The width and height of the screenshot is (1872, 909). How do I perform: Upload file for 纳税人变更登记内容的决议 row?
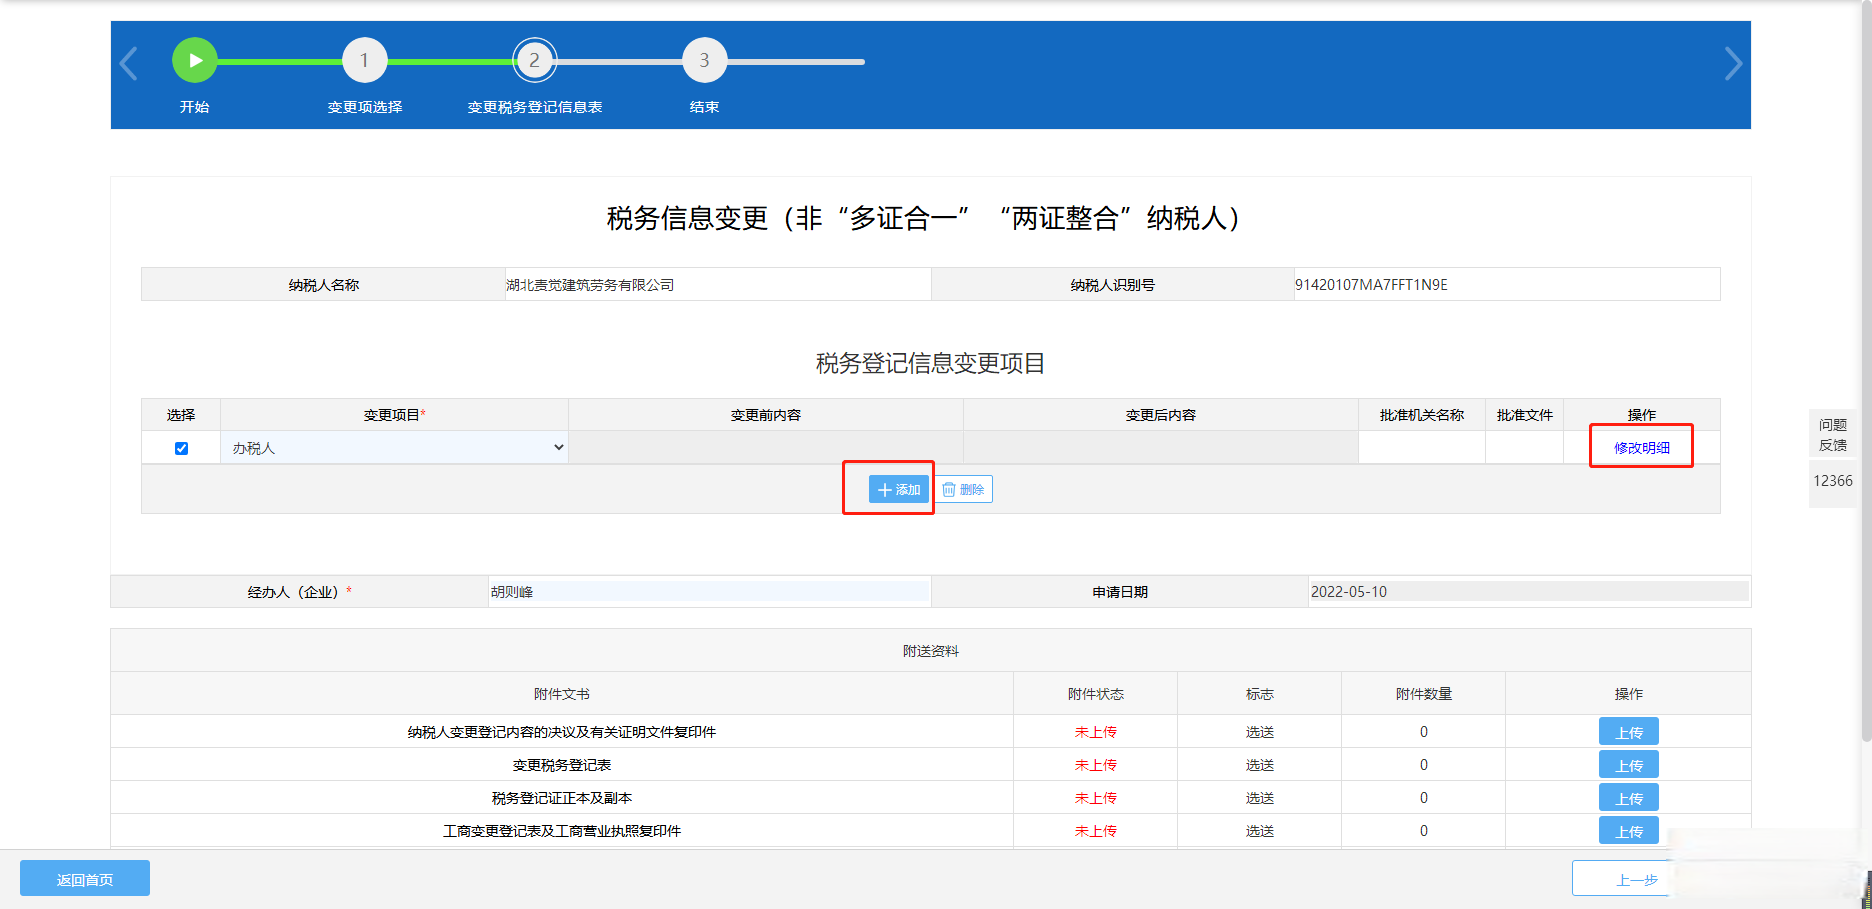tap(1628, 732)
